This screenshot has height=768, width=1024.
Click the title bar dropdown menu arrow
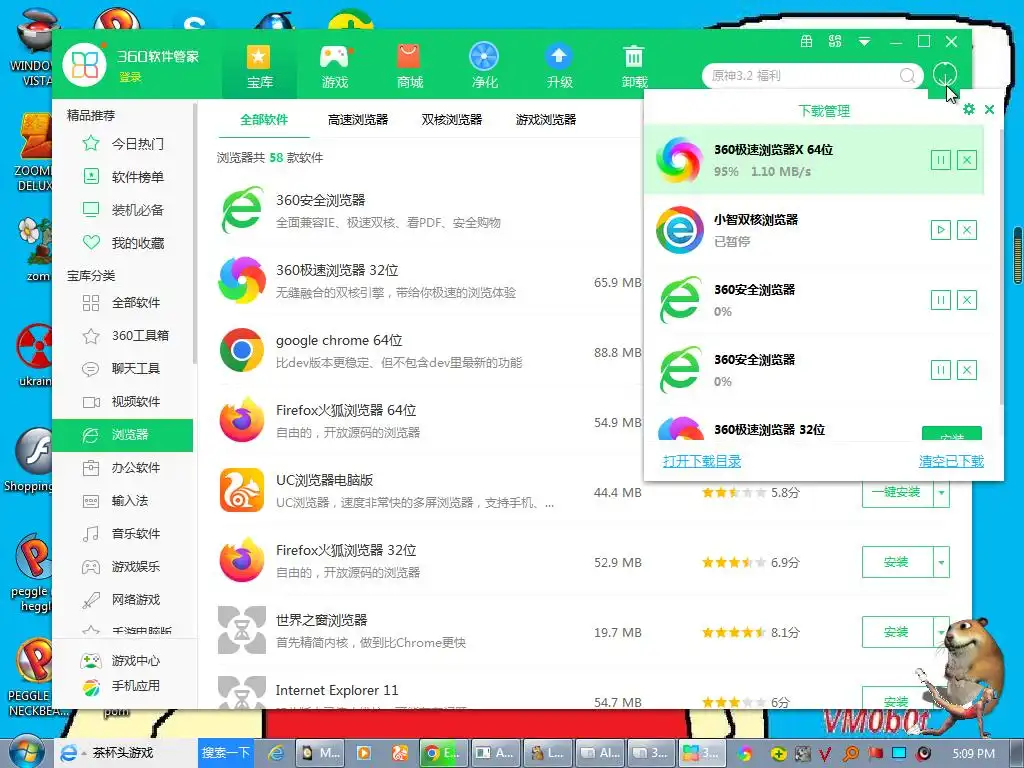pyautogui.click(x=864, y=42)
